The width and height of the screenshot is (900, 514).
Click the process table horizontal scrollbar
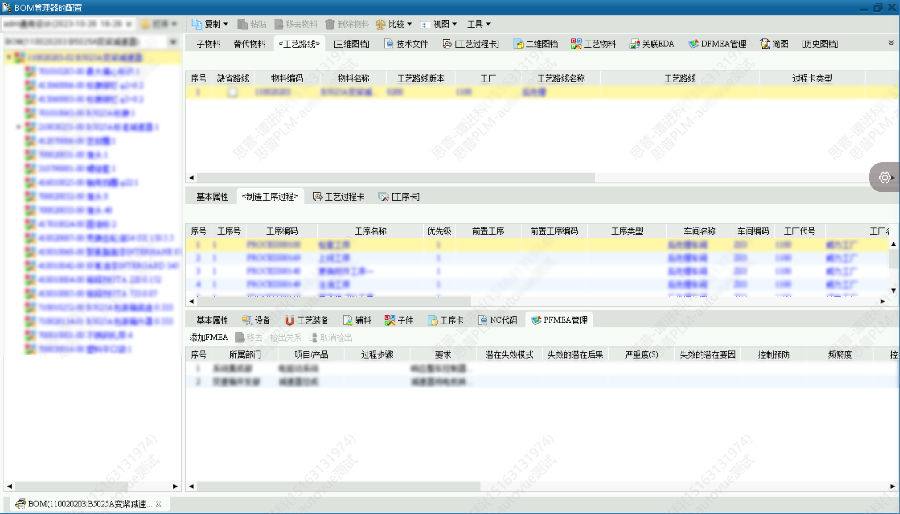click(x=333, y=301)
